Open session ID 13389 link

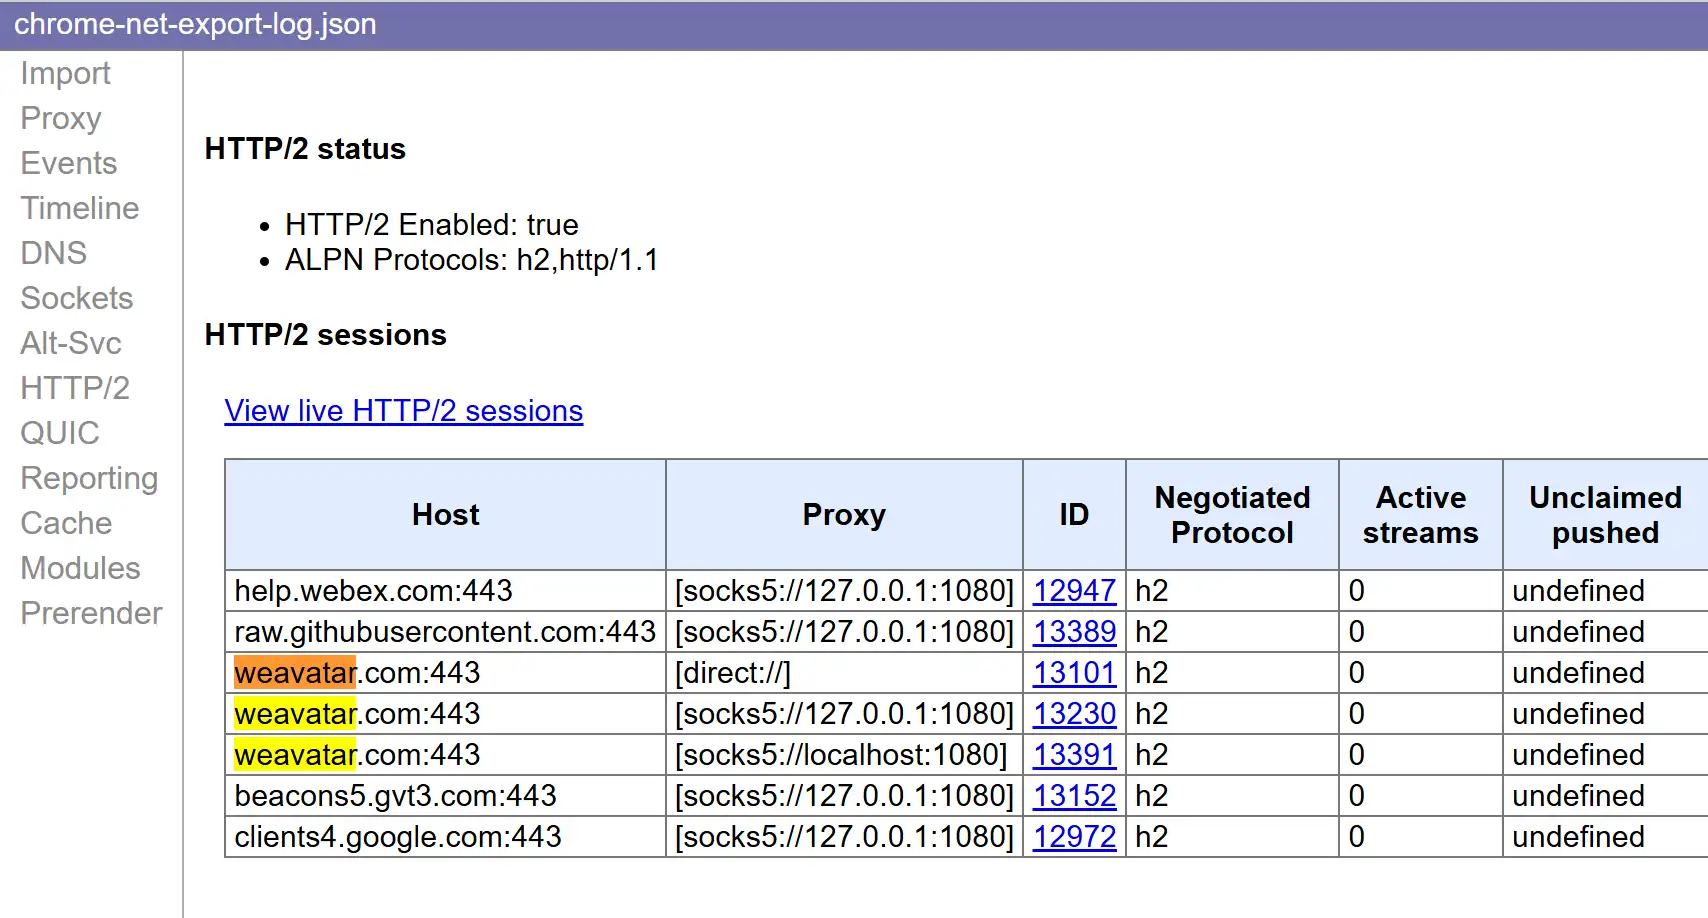click(1074, 632)
